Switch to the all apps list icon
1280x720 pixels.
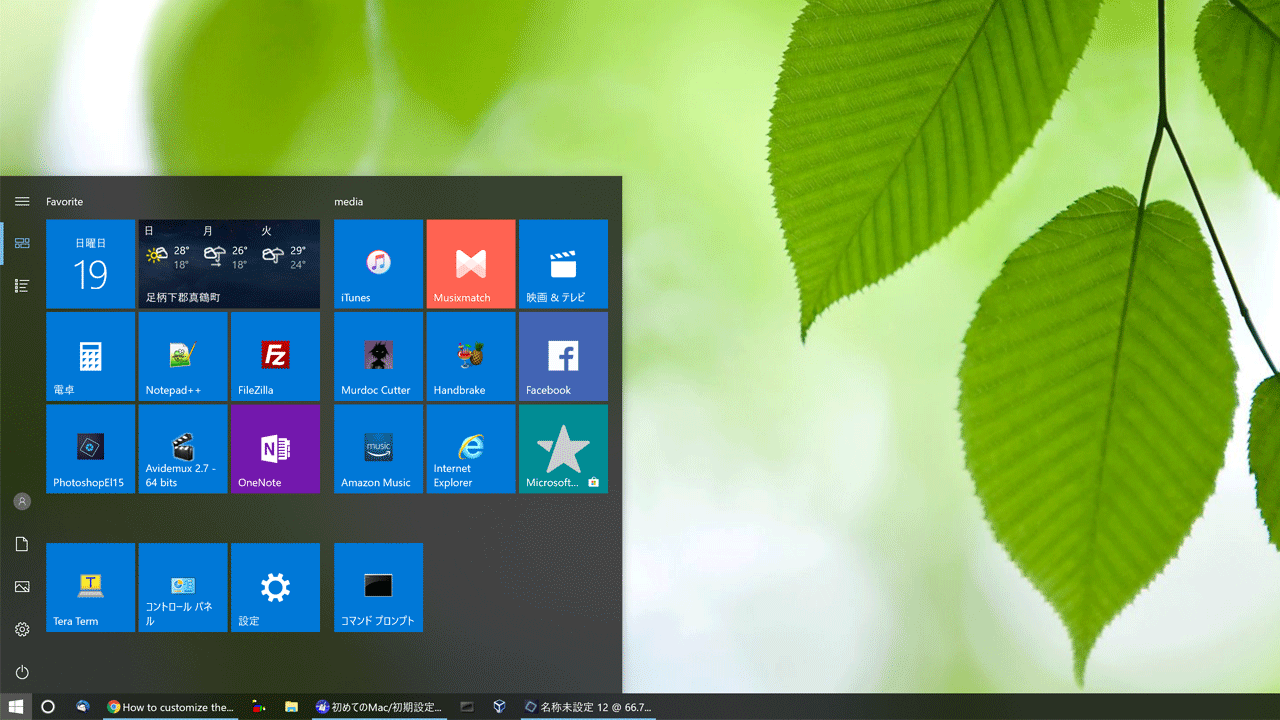[x=22, y=286]
